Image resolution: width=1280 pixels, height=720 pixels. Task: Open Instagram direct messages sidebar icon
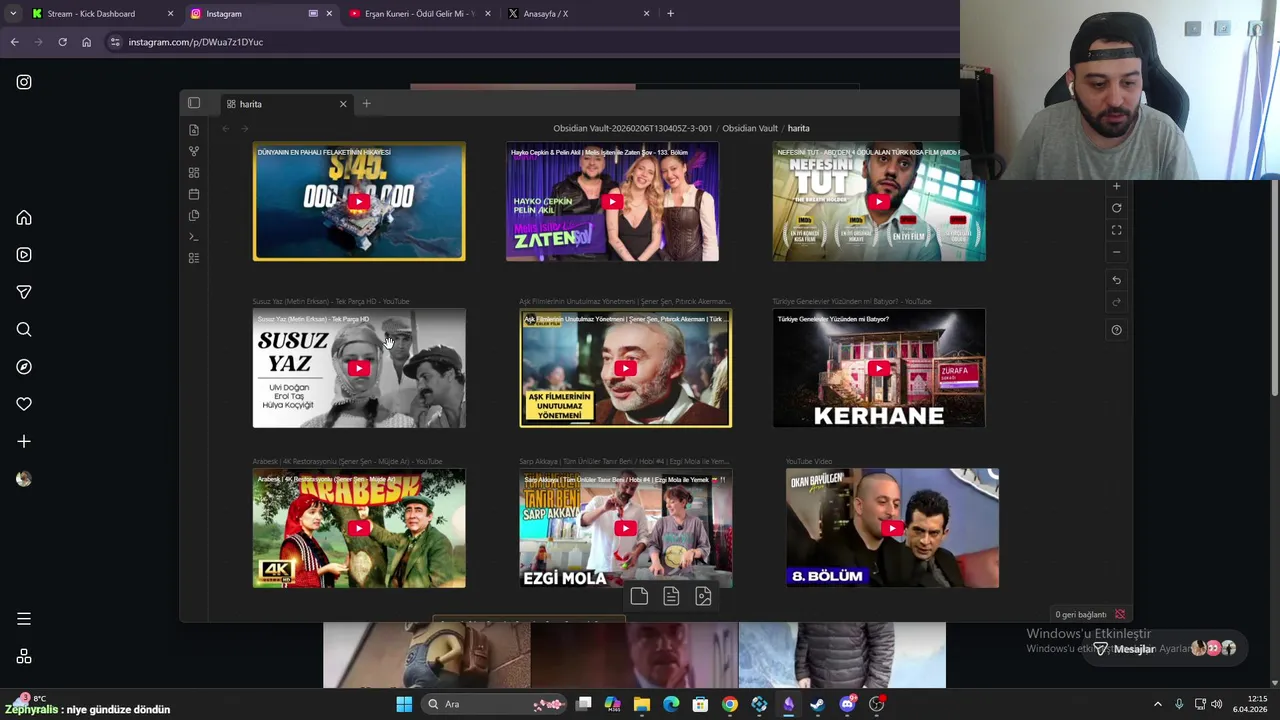24,292
